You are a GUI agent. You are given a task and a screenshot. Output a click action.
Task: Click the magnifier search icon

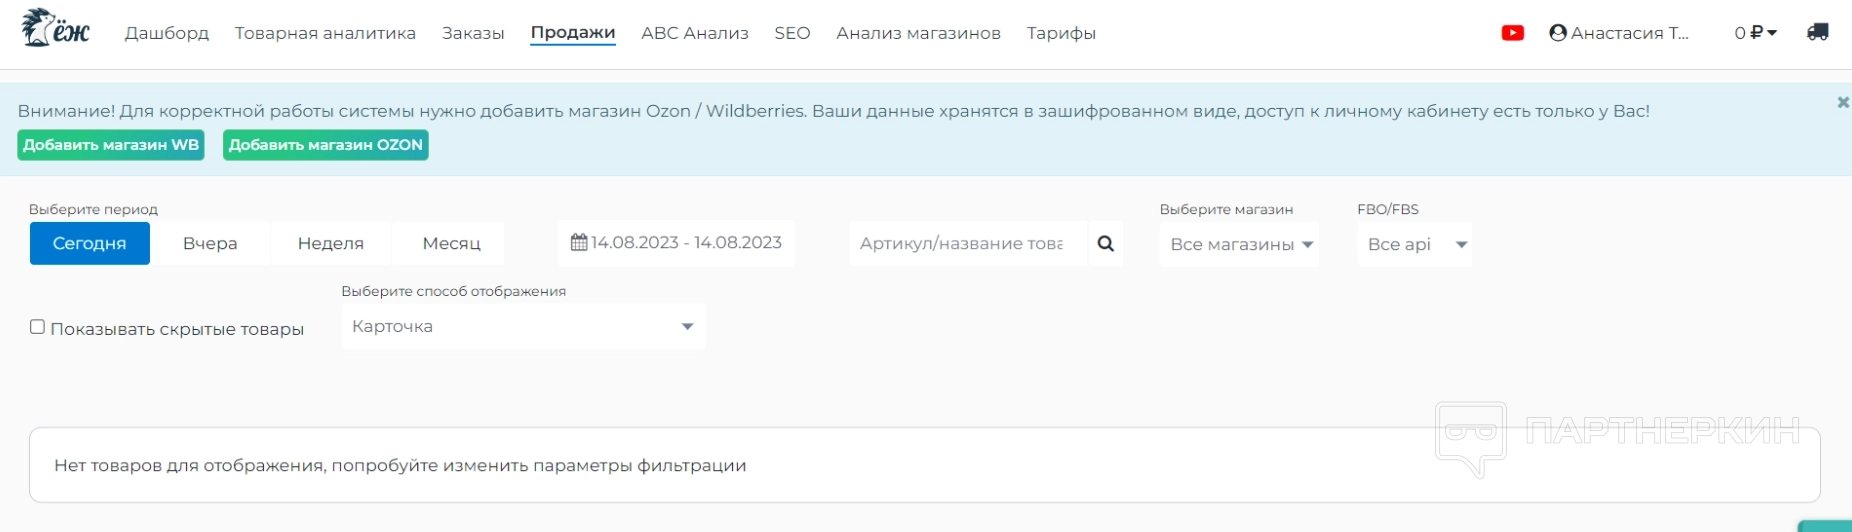coord(1105,244)
